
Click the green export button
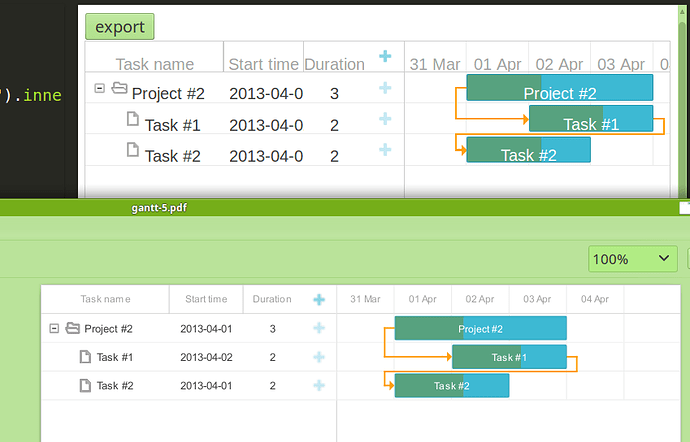[x=120, y=26]
